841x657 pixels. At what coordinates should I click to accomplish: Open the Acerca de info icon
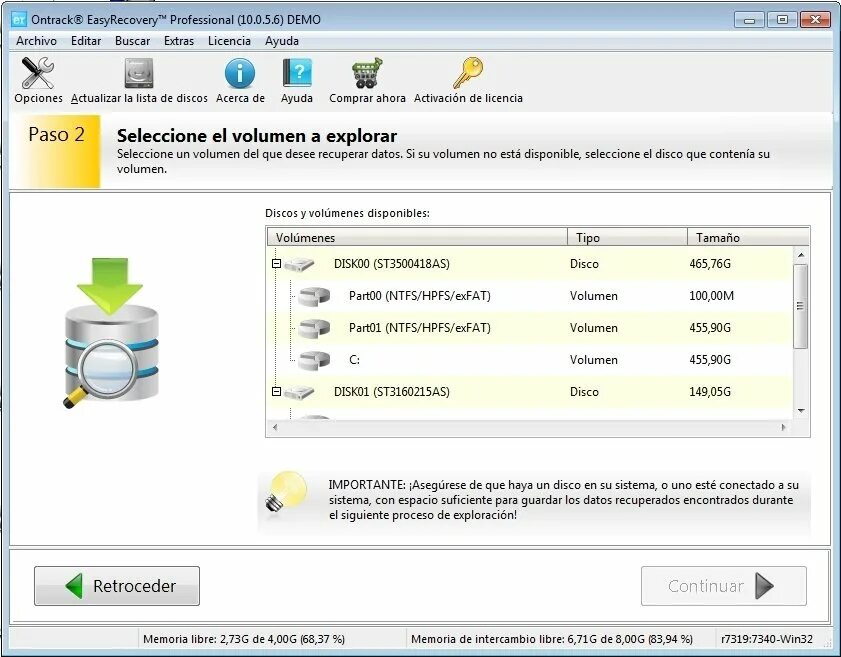240,73
